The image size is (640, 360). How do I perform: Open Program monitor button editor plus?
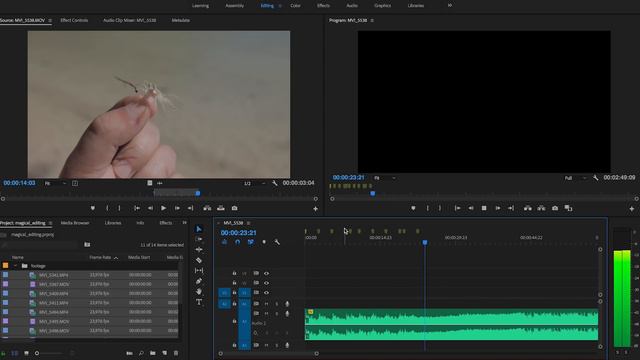[632, 209]
